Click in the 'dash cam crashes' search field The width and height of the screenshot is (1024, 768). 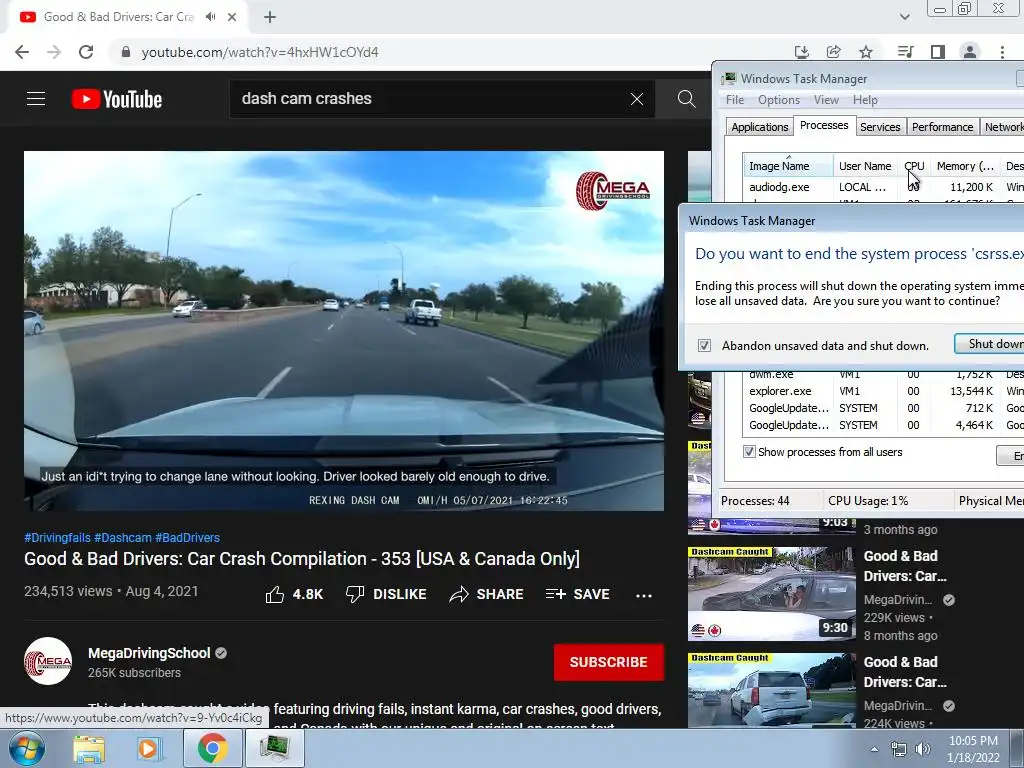tap(428, 99)
